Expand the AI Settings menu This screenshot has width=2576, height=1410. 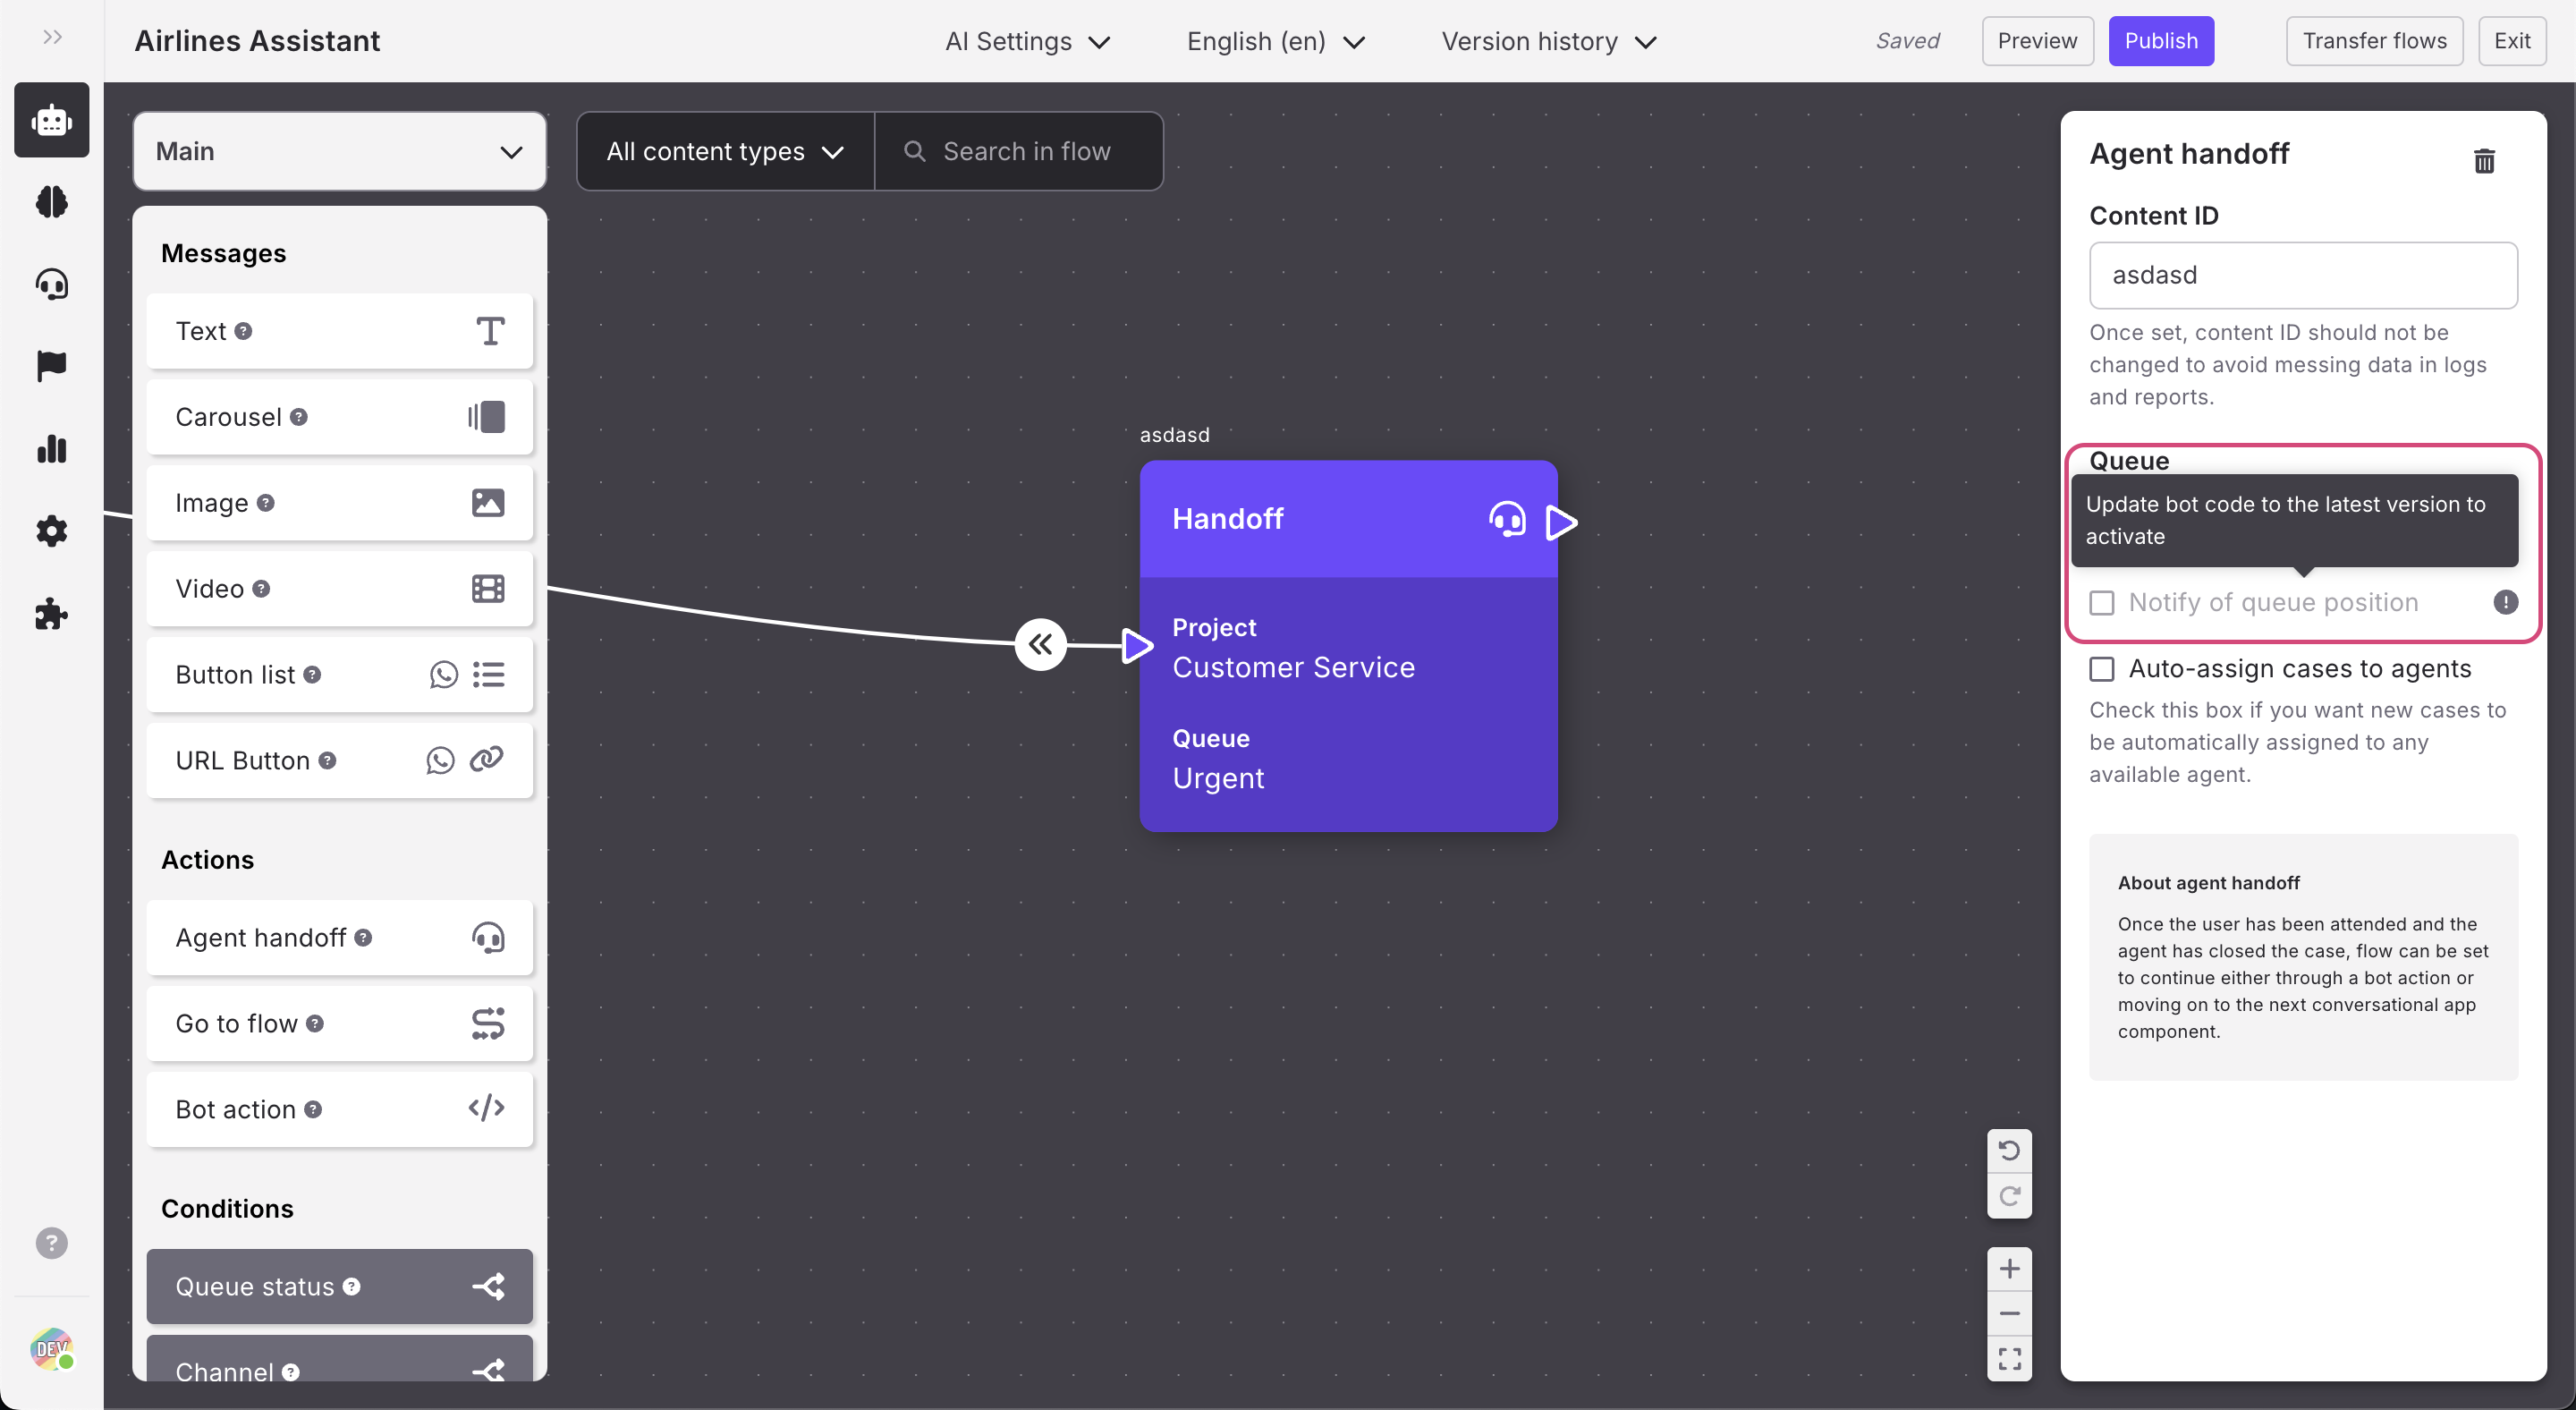click(1027, 41)
